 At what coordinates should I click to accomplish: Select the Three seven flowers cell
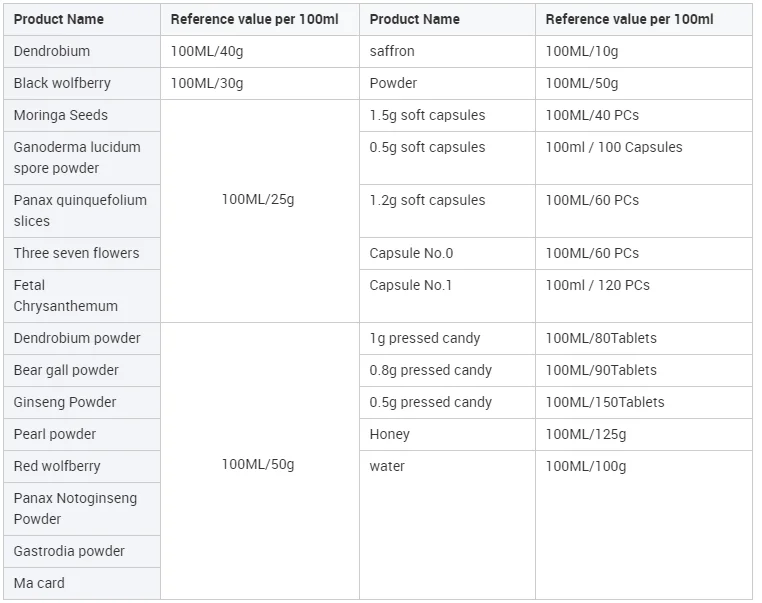tap(77, 253)
